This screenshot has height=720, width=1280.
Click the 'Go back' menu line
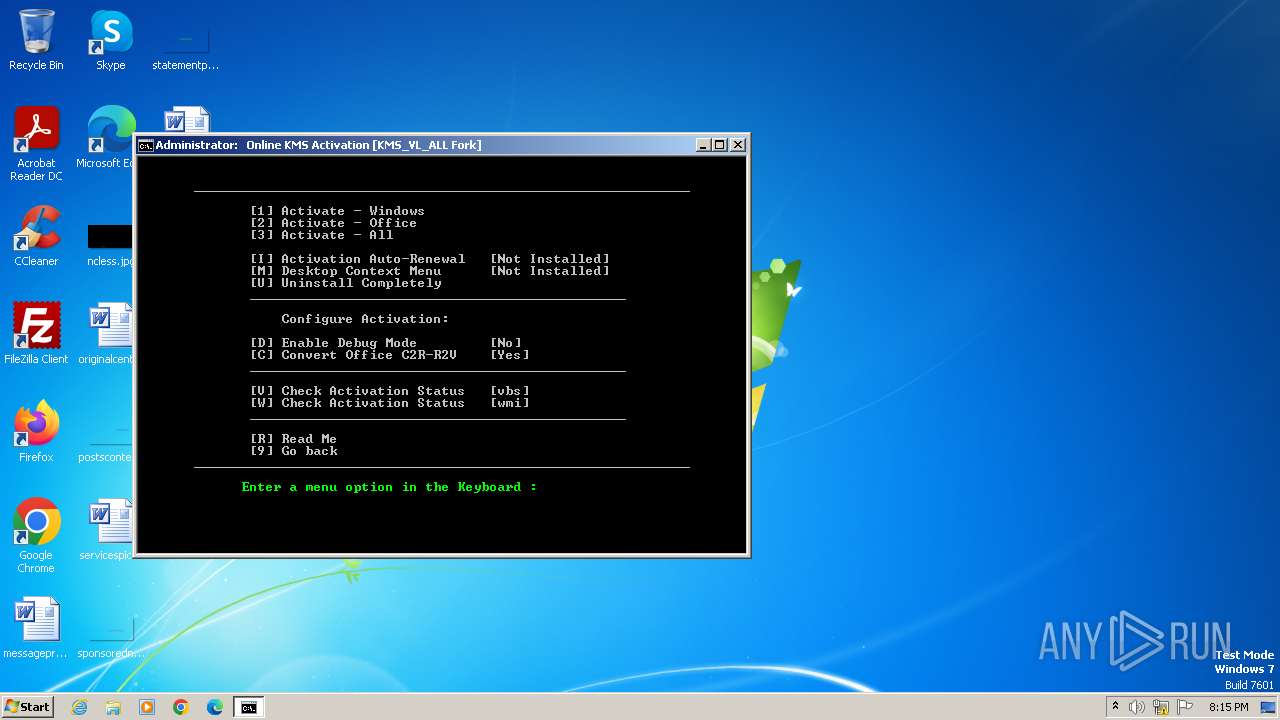294,451
